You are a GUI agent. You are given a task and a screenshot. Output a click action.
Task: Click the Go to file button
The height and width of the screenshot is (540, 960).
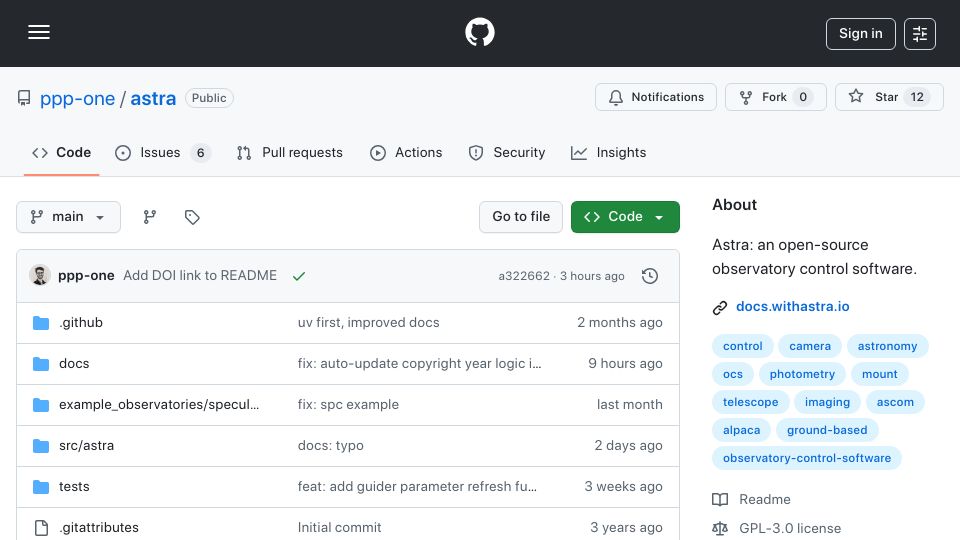coord(521,217)
